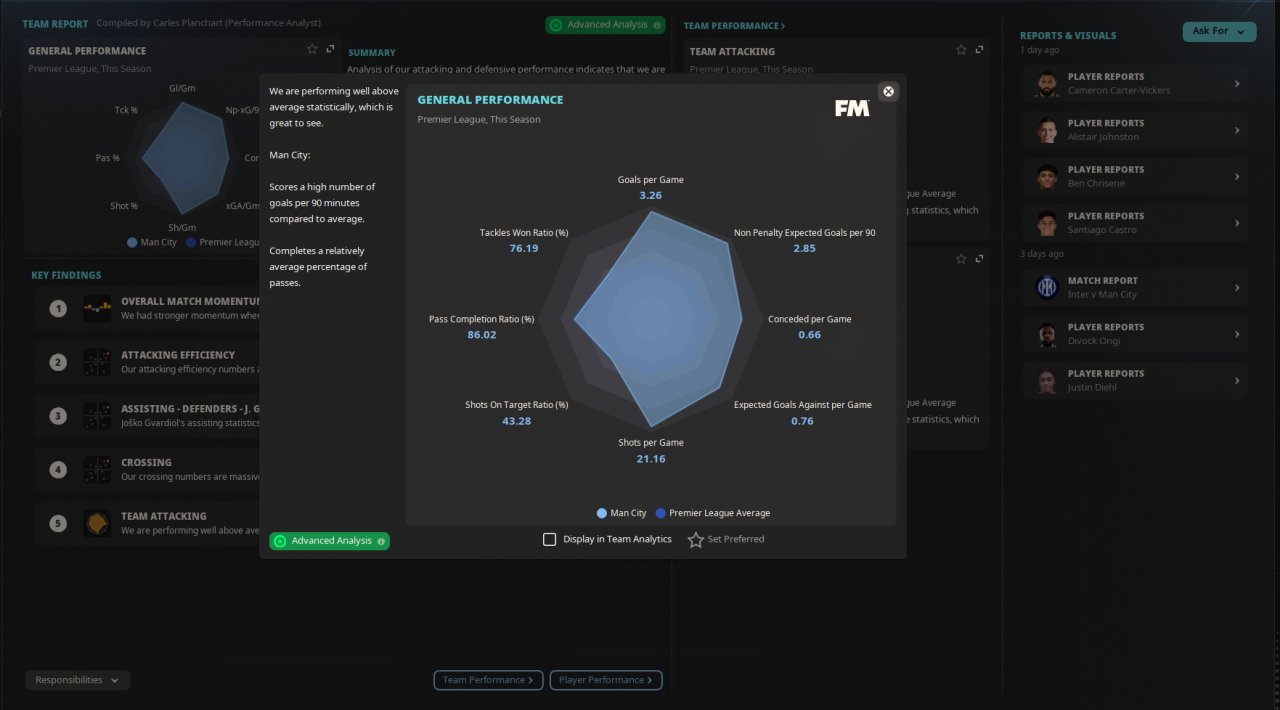The width and height of the screenshot is (1280, 710).
Task: Open Overall Match Momentum finding
Action: 147,308
